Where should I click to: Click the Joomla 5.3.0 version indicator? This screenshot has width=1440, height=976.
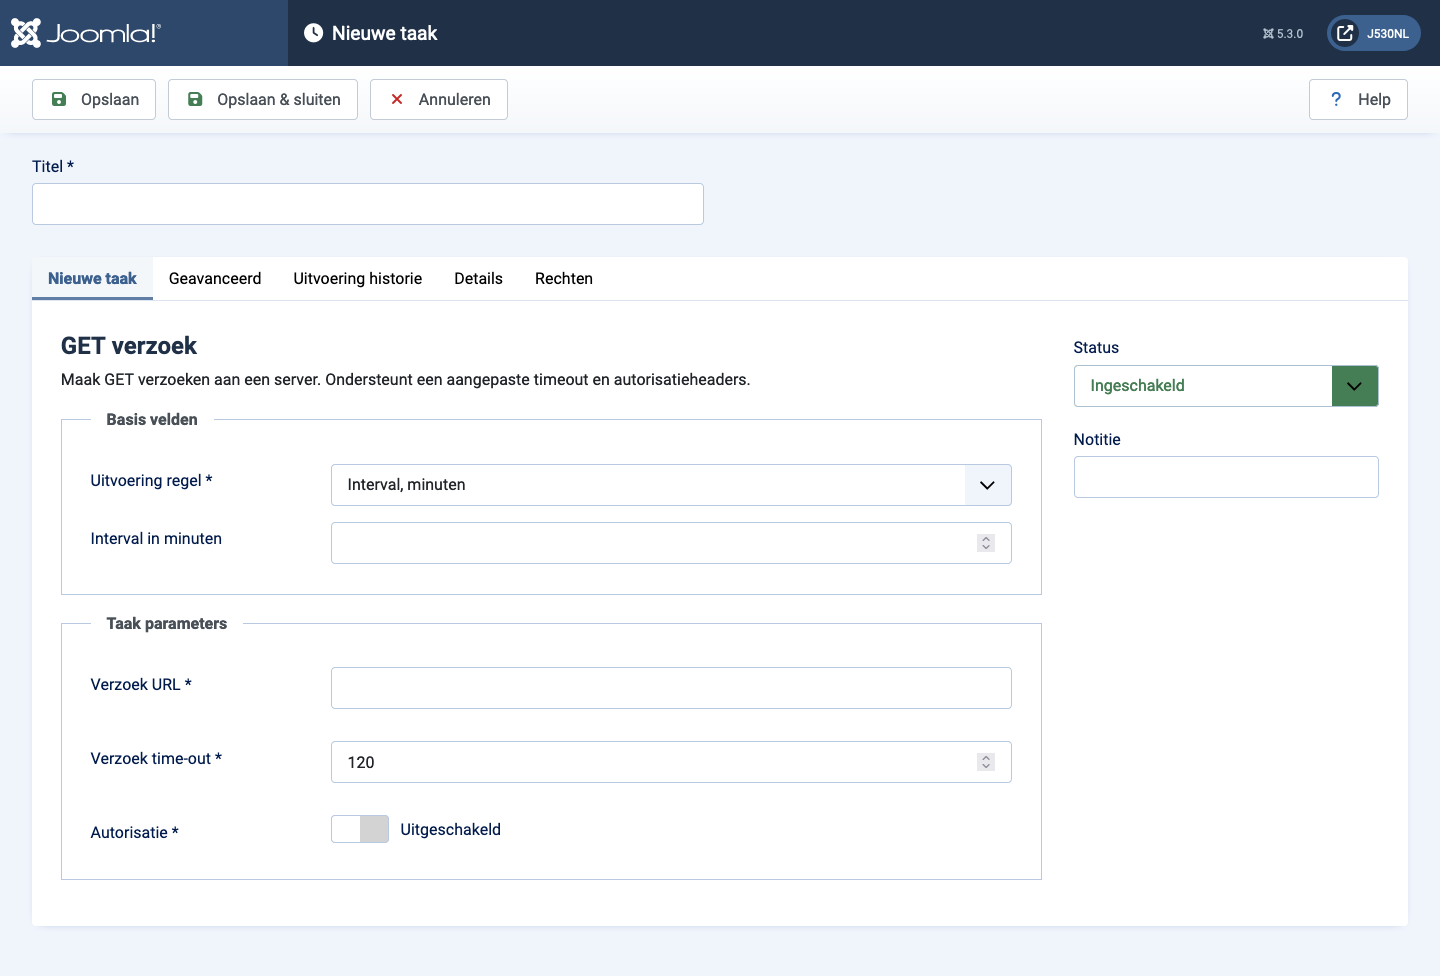[x=1283, y=34]
